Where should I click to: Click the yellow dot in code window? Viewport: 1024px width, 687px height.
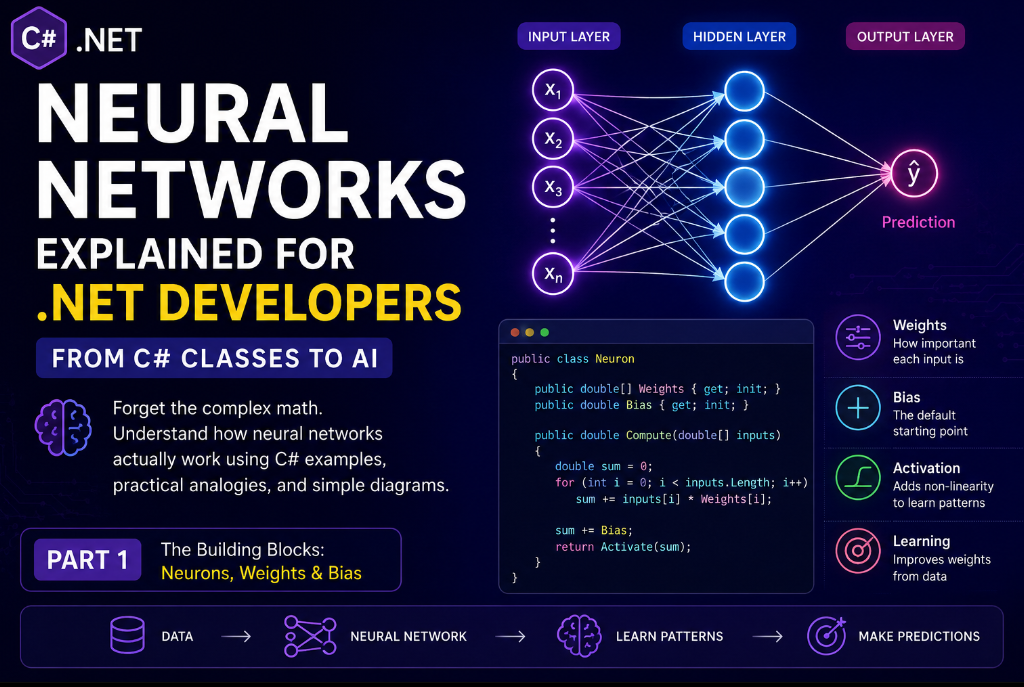click(x=530, y=332)
